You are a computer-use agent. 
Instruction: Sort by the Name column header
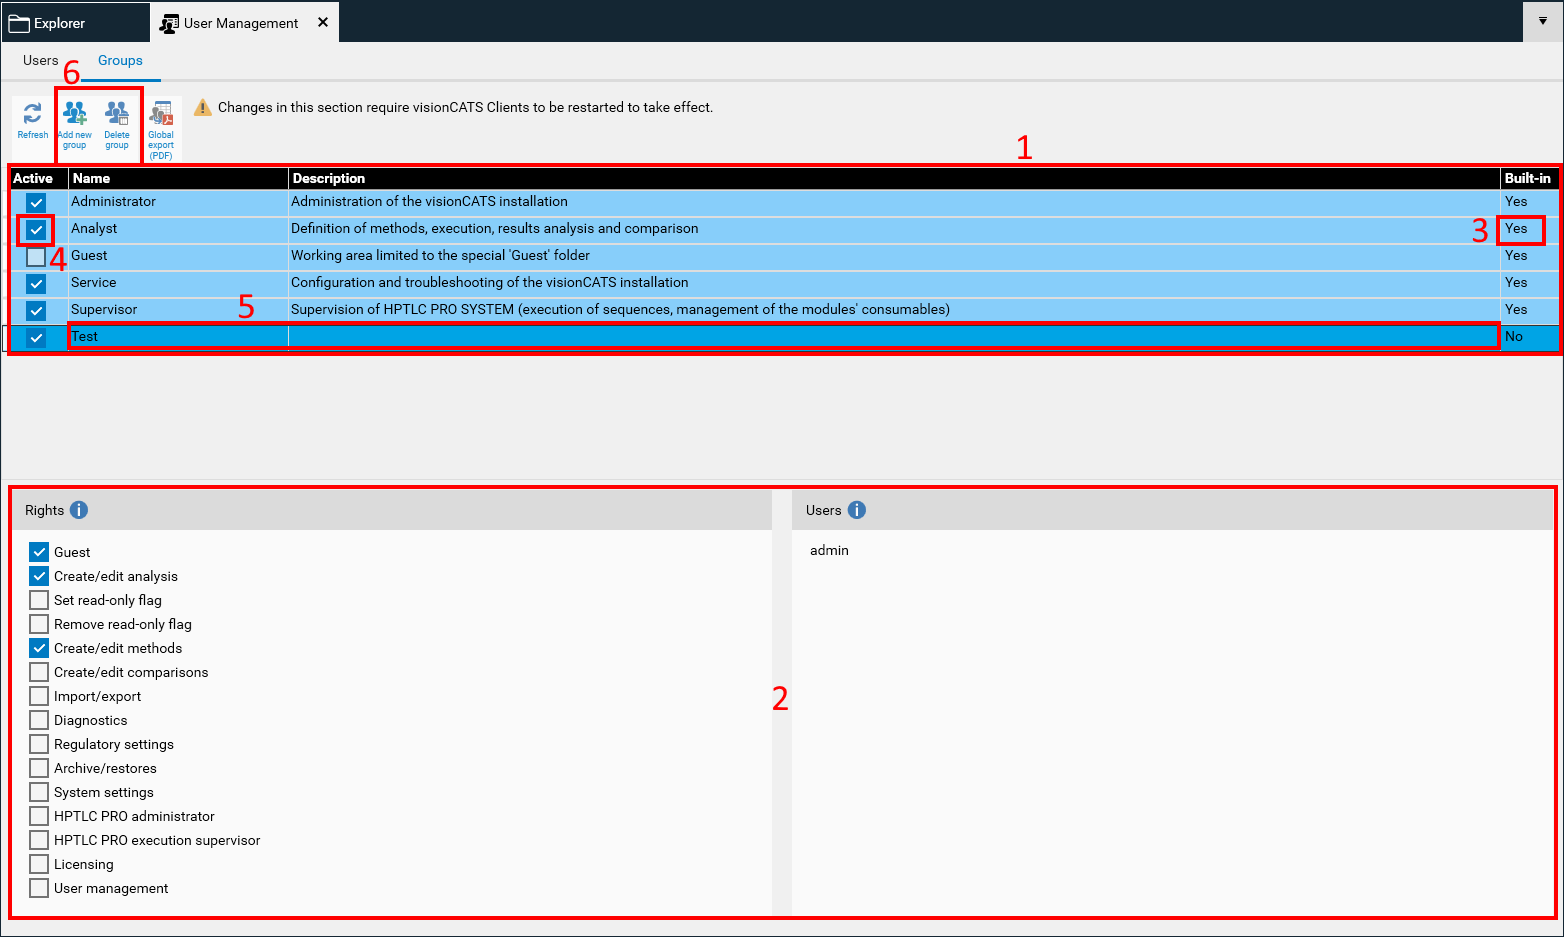pyautogui.click(x=92, y=179)
